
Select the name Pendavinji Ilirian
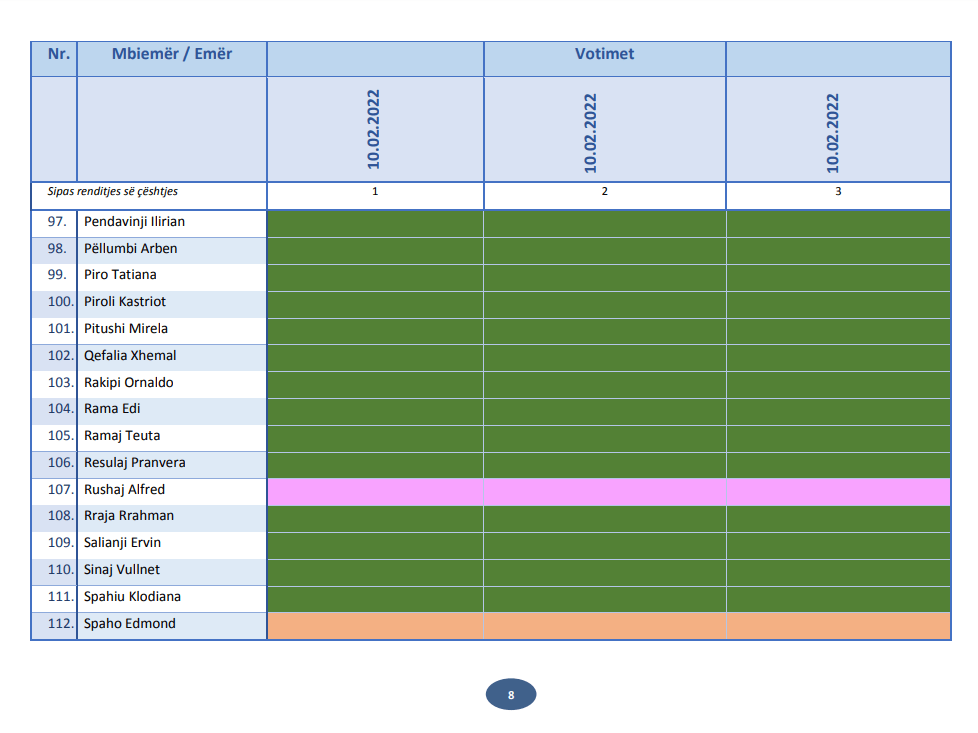click(x=134, y=222)
